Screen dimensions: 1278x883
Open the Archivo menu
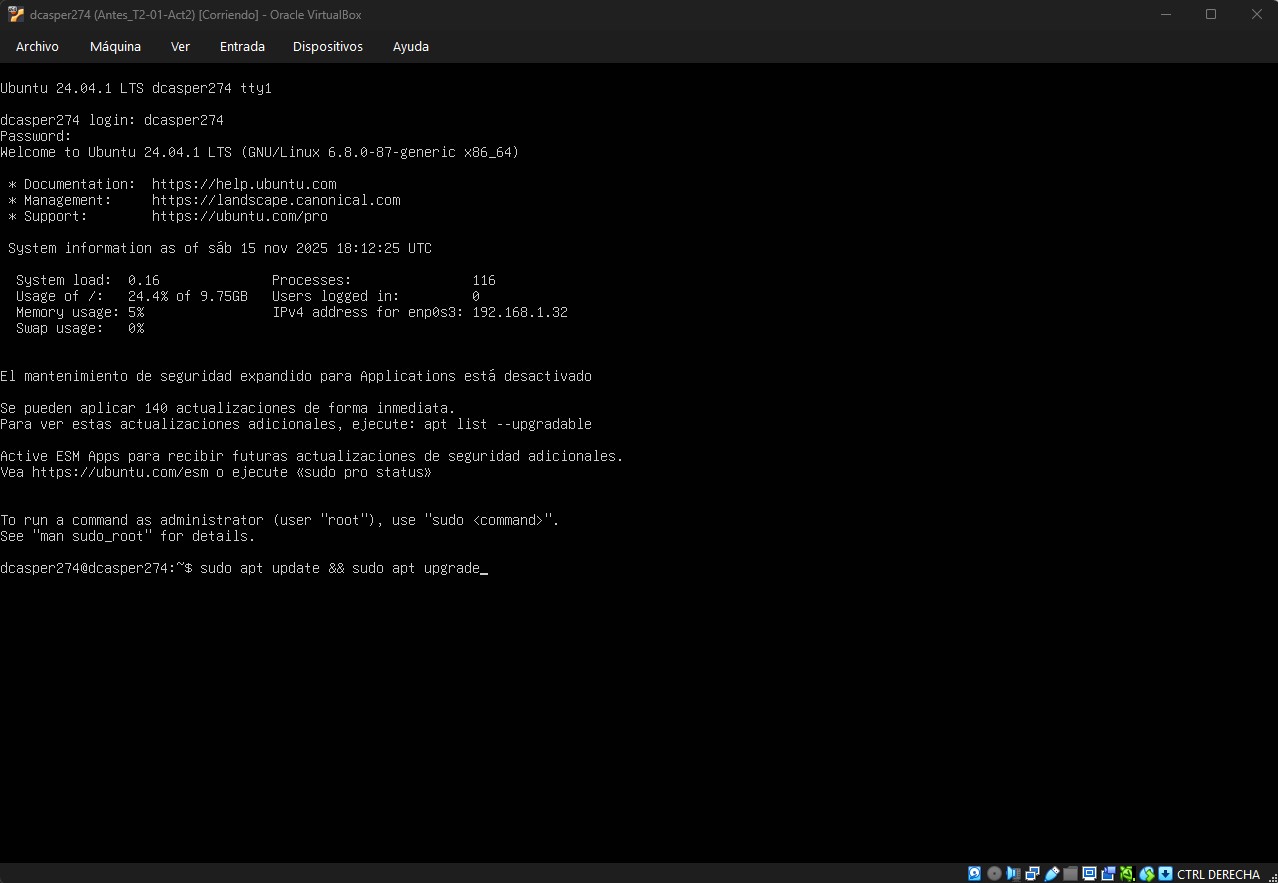[37, 47]
